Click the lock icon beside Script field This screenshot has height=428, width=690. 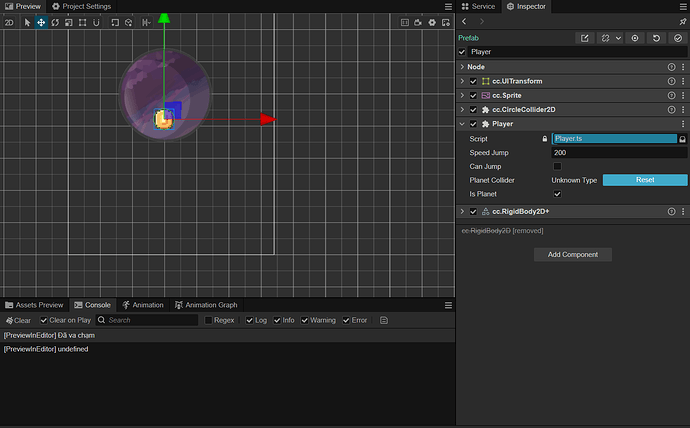[x=545, y=139]
